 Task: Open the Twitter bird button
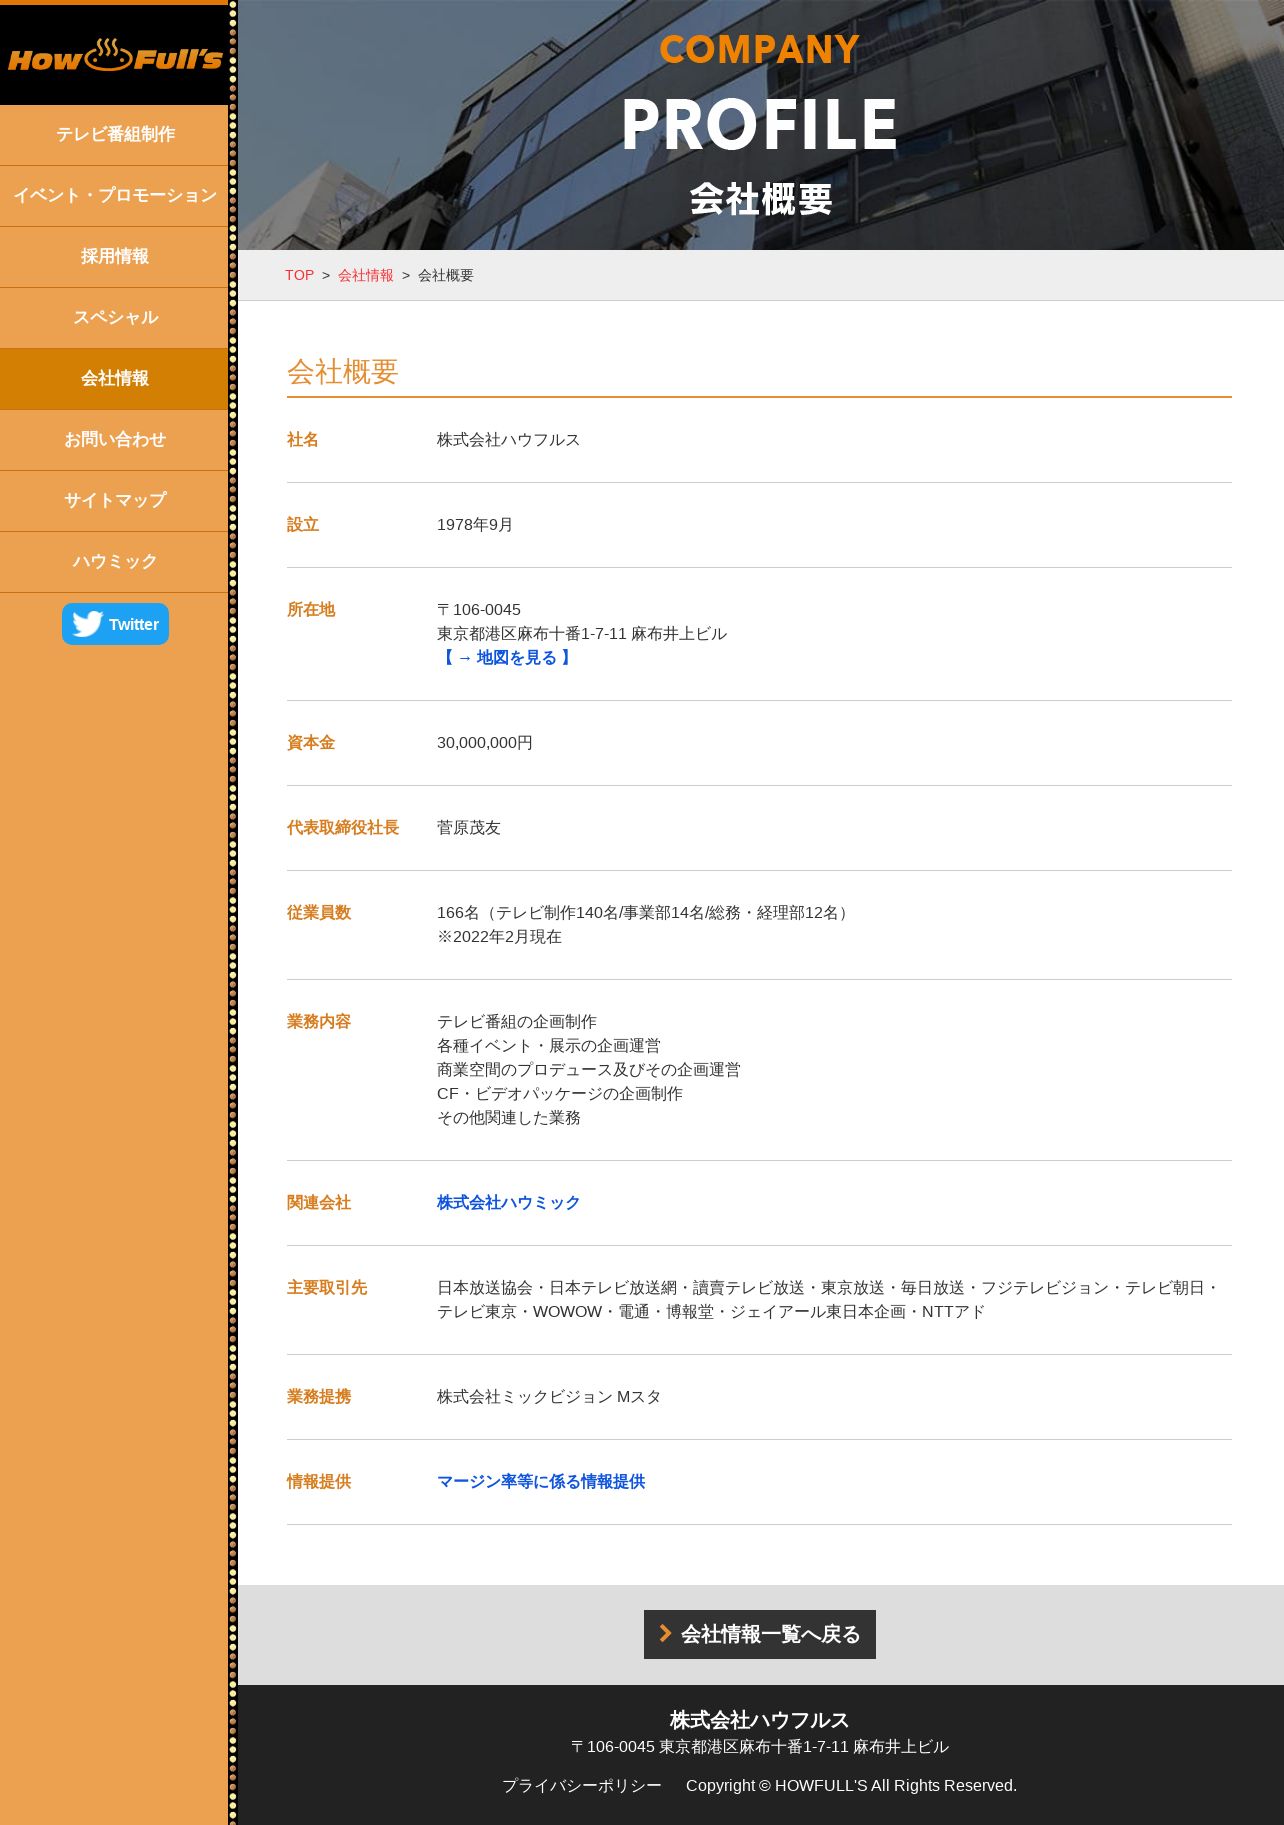coord(115,624)
